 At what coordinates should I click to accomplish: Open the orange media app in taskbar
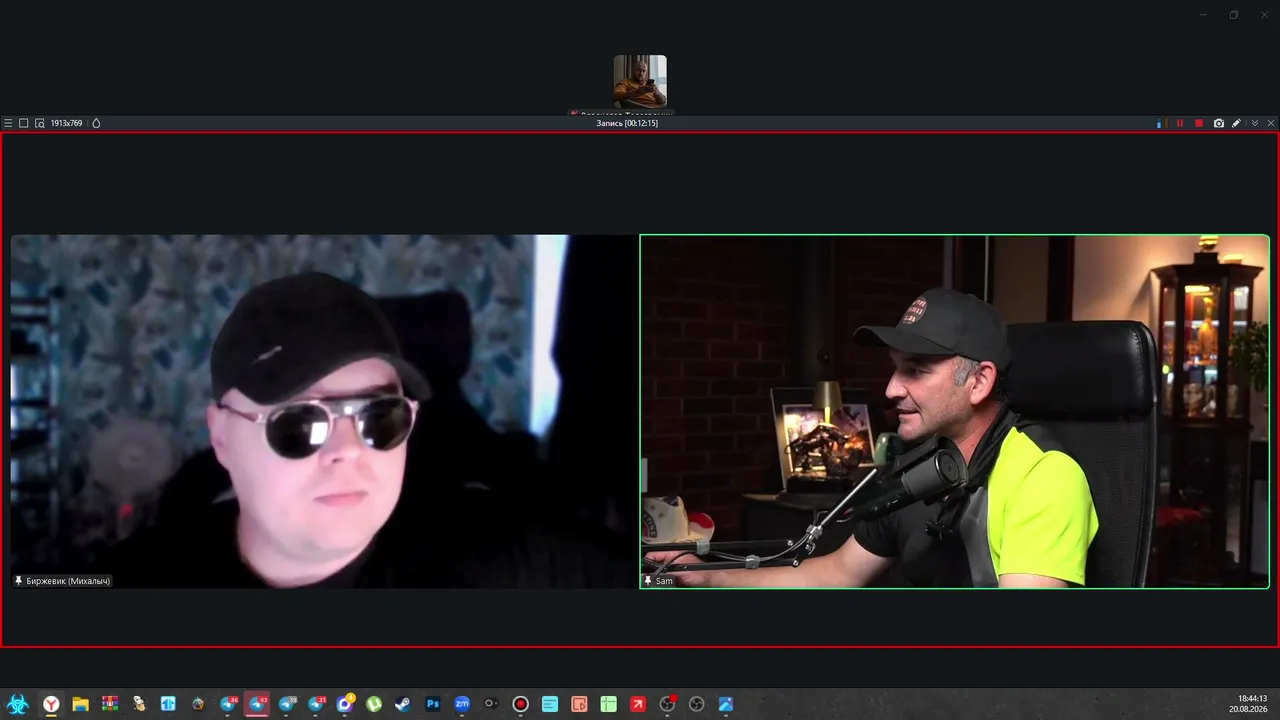point(579,704)
